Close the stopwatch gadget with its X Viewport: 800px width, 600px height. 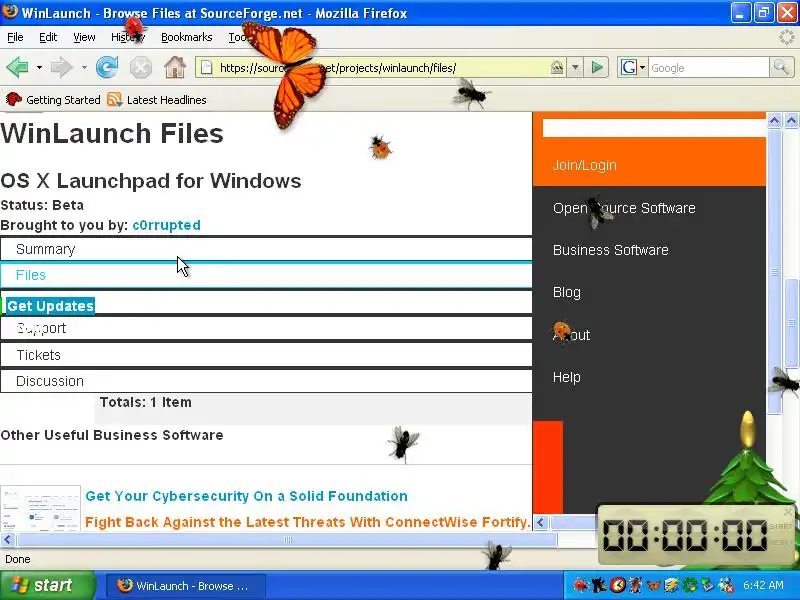[788, 511]
